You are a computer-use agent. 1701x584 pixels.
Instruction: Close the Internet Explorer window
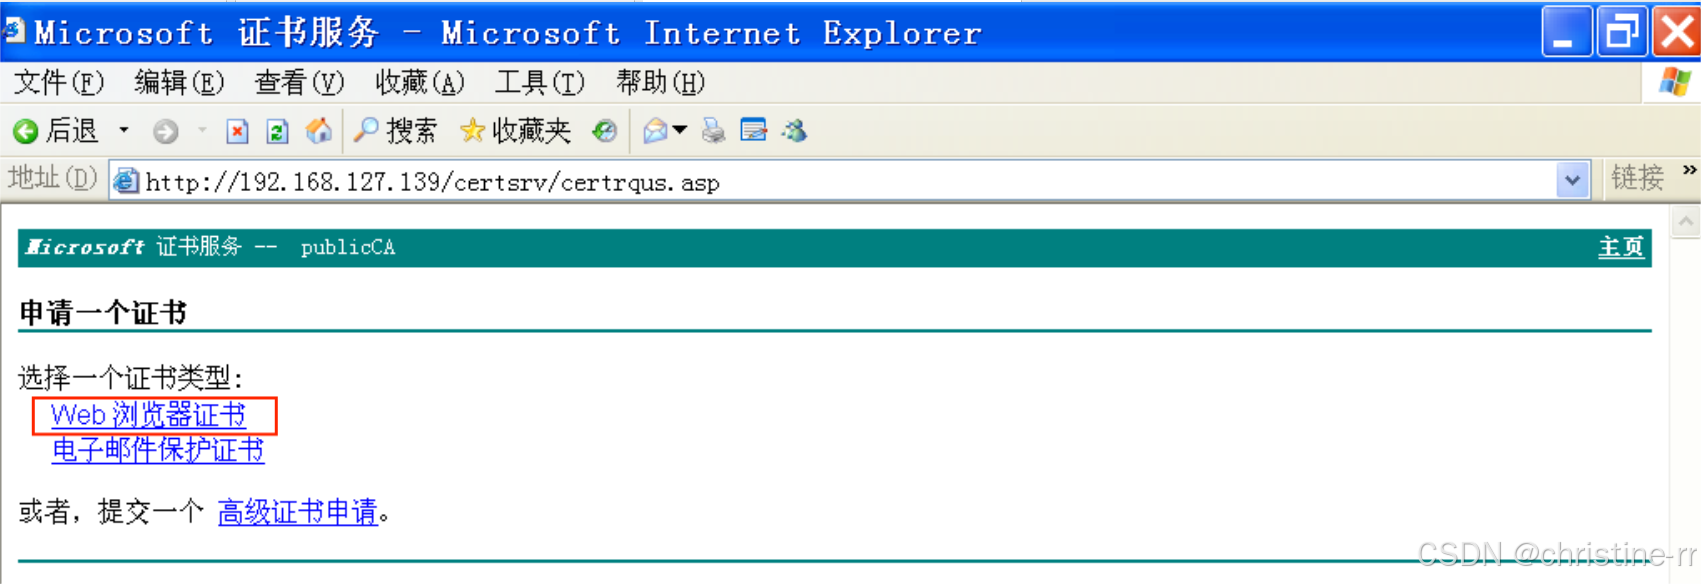[x=1675, y=31]
